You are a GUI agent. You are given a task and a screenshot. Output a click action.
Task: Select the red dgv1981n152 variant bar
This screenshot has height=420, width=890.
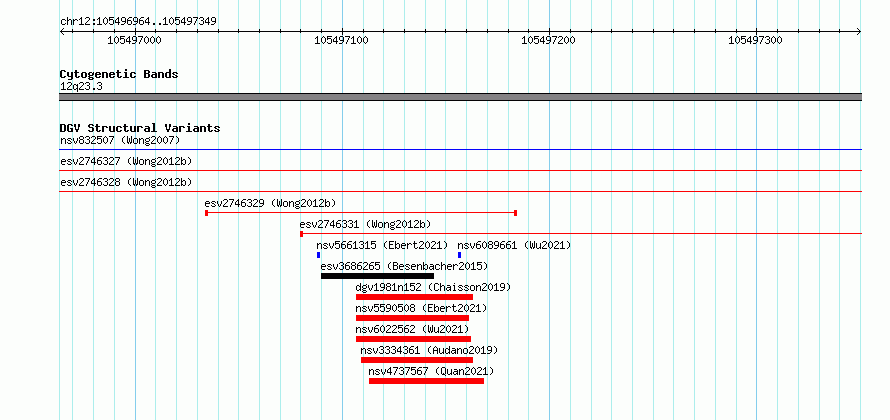coord(414,297)
